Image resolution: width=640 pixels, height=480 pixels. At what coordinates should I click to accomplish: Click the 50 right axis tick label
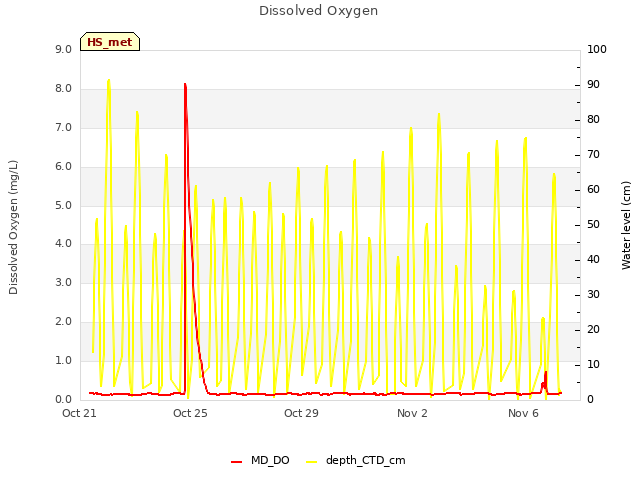click(x=593, y=224)
